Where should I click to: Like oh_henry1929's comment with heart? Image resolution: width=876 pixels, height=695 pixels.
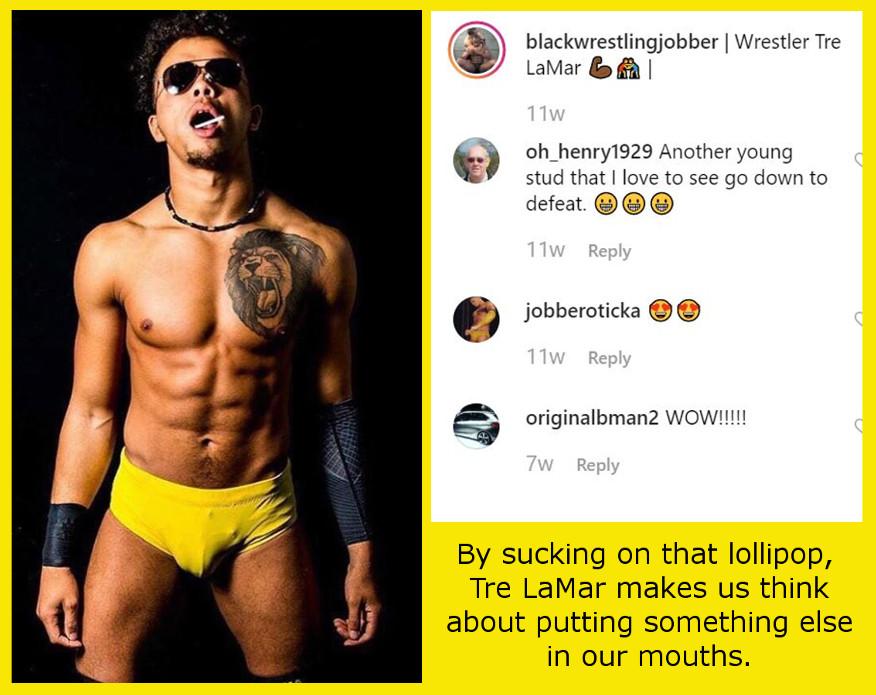(x=859, y=161)
